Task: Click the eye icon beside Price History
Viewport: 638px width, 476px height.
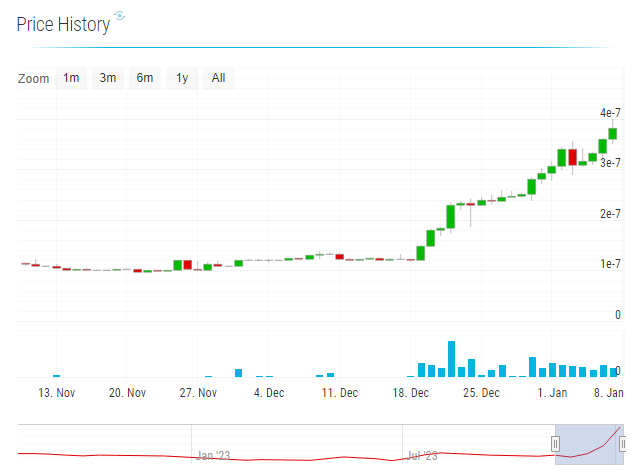Action: 120,16
